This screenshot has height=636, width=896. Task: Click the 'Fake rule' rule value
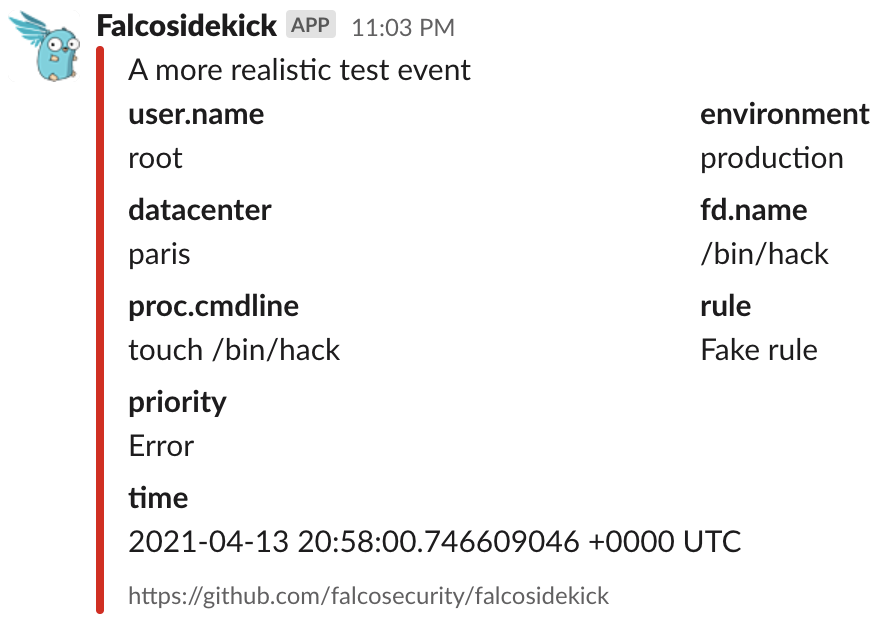(x=759, y=350)
